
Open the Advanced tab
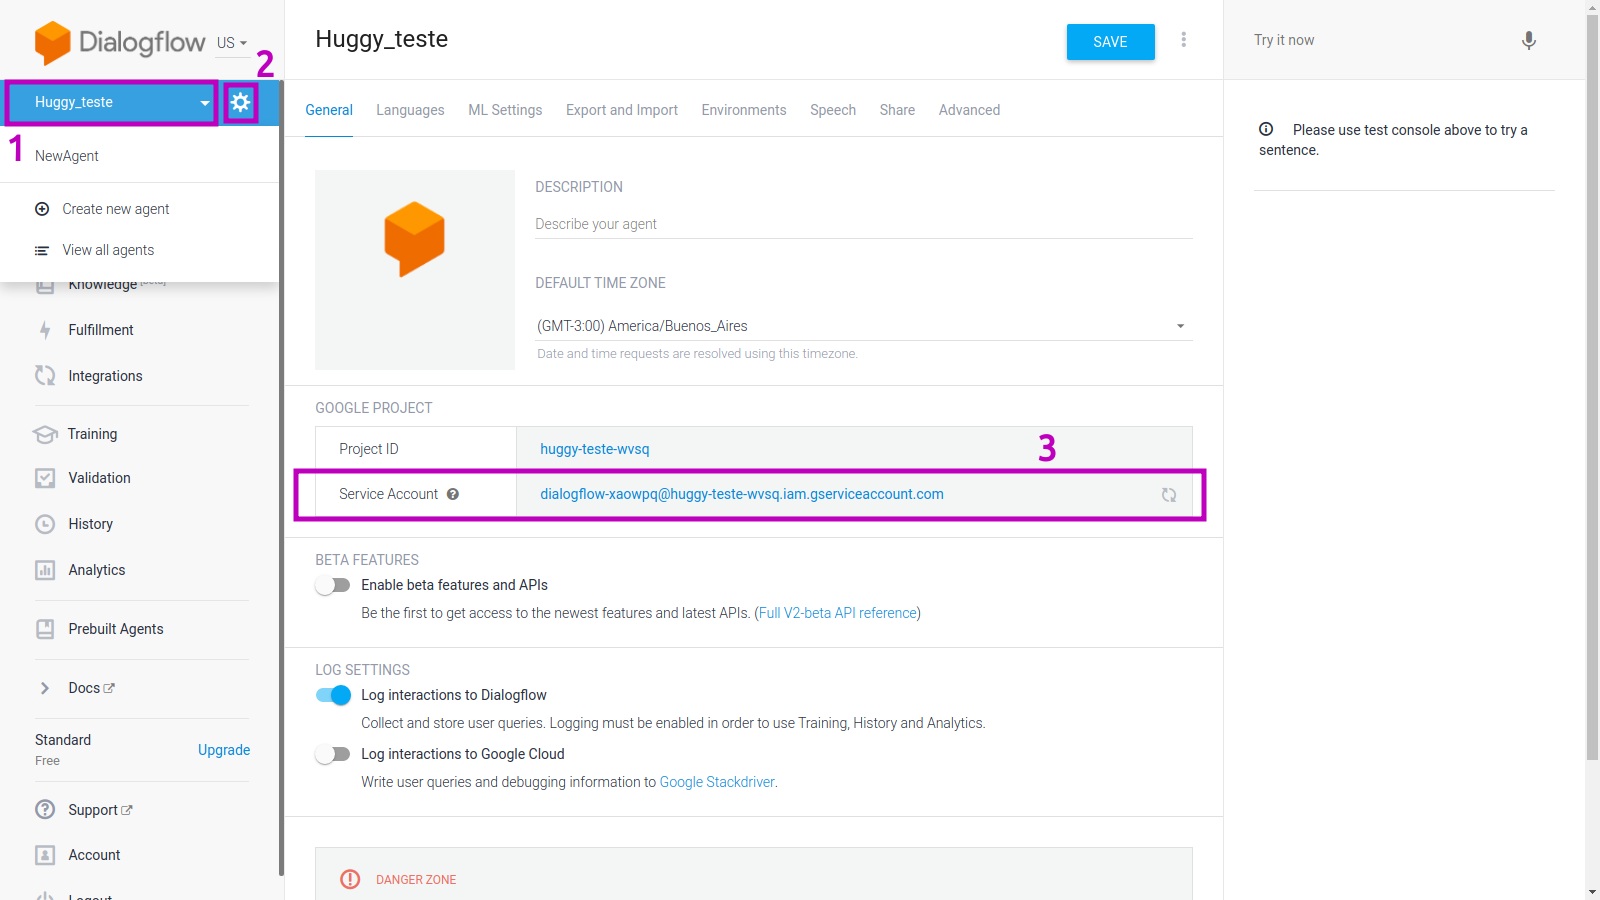pyautogui.click(x=969, y=110)
